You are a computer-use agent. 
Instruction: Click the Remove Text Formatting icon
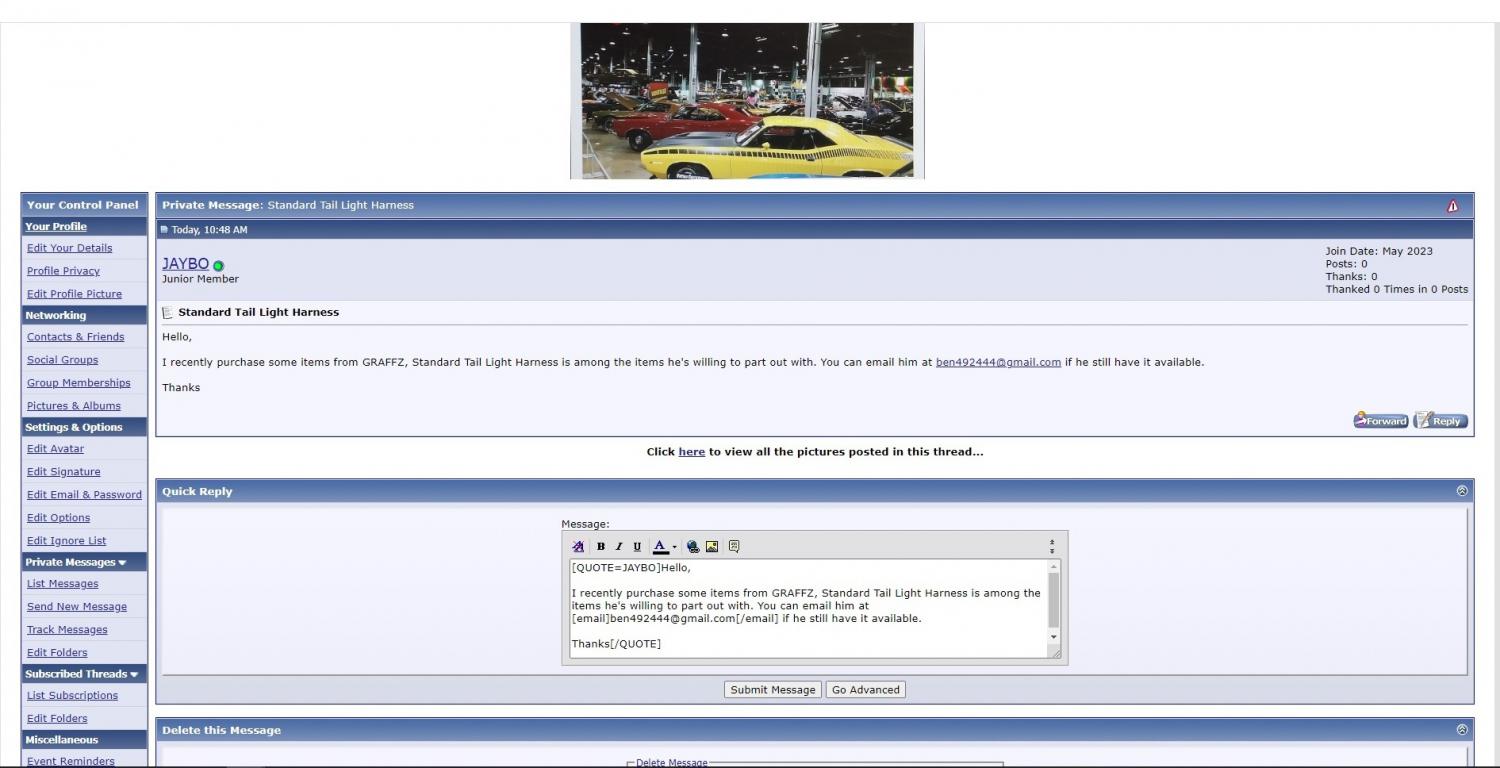578,547
